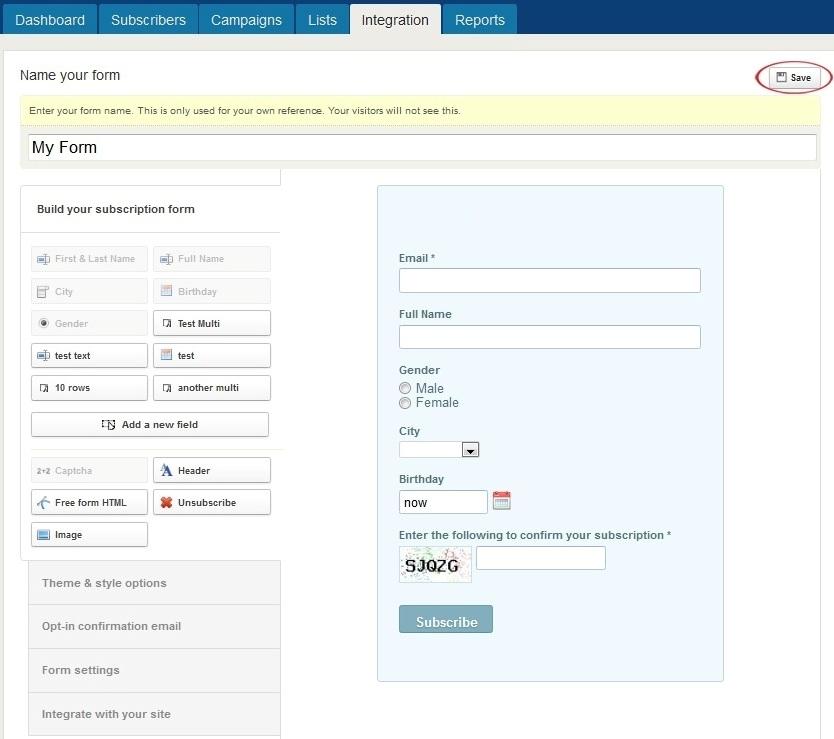Click the Add a new field icon
Viewport: 834px width, 739px height.
109,425
